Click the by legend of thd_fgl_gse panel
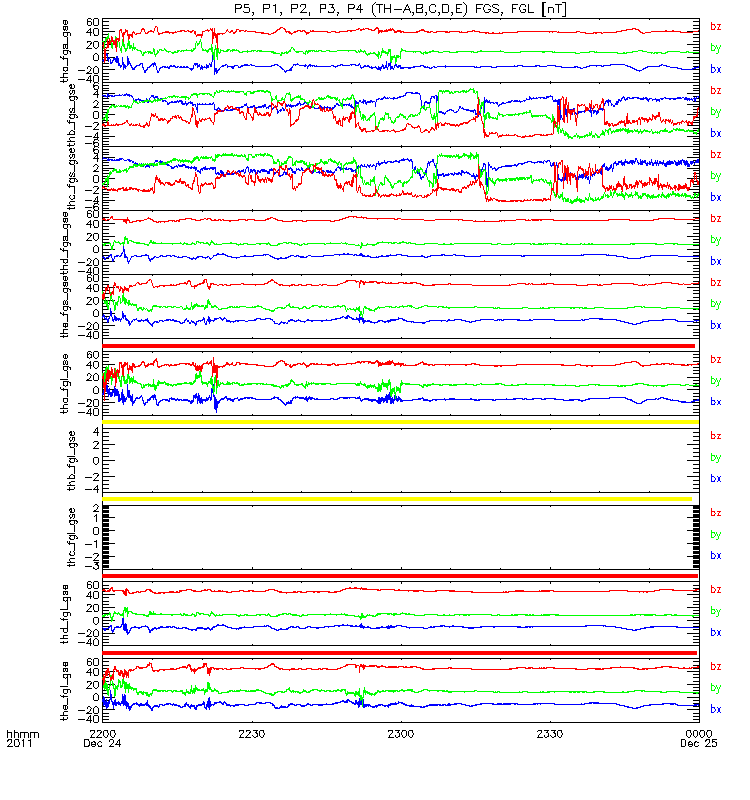750x800 pixels. [x=716, y=611]
